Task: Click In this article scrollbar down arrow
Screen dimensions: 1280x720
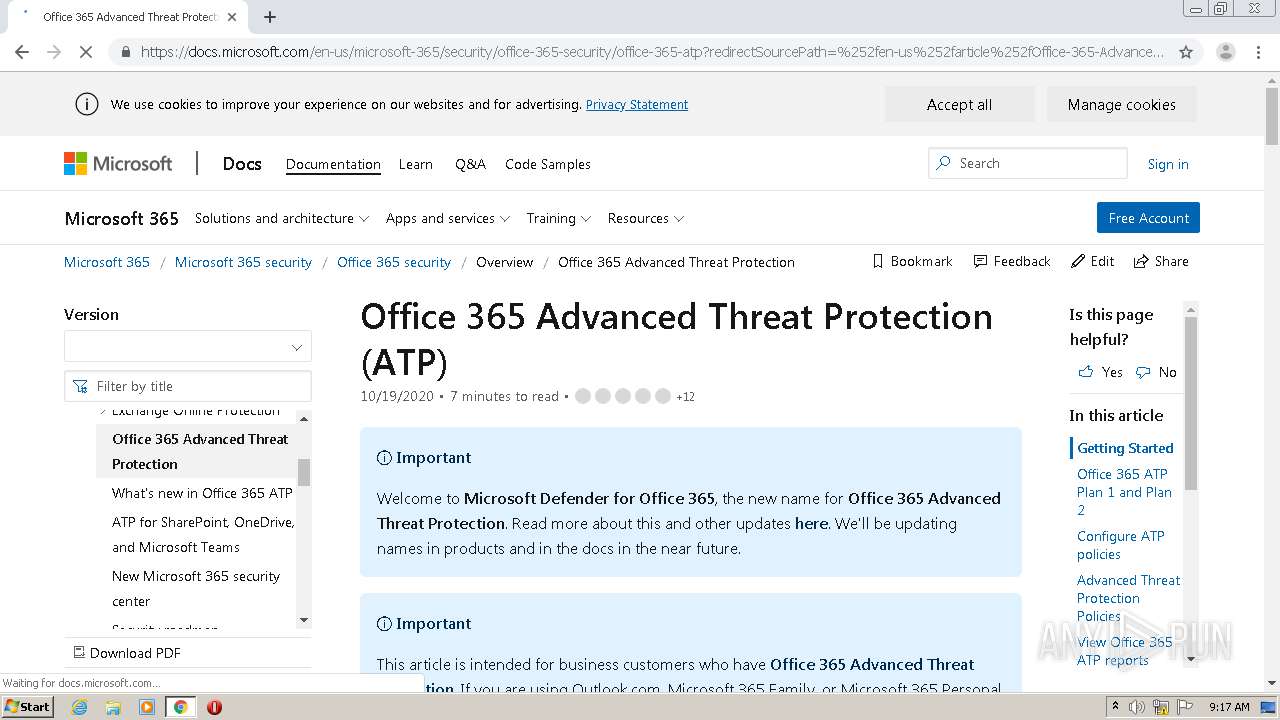Action: pyautogui.click(x=1191, y=659)
